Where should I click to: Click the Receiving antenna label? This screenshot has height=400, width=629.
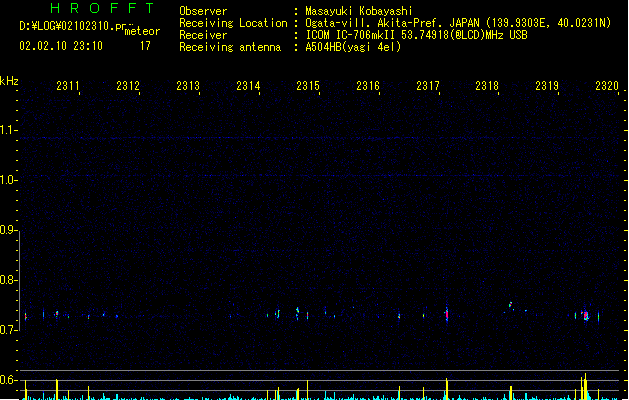[x=230, y=47]
